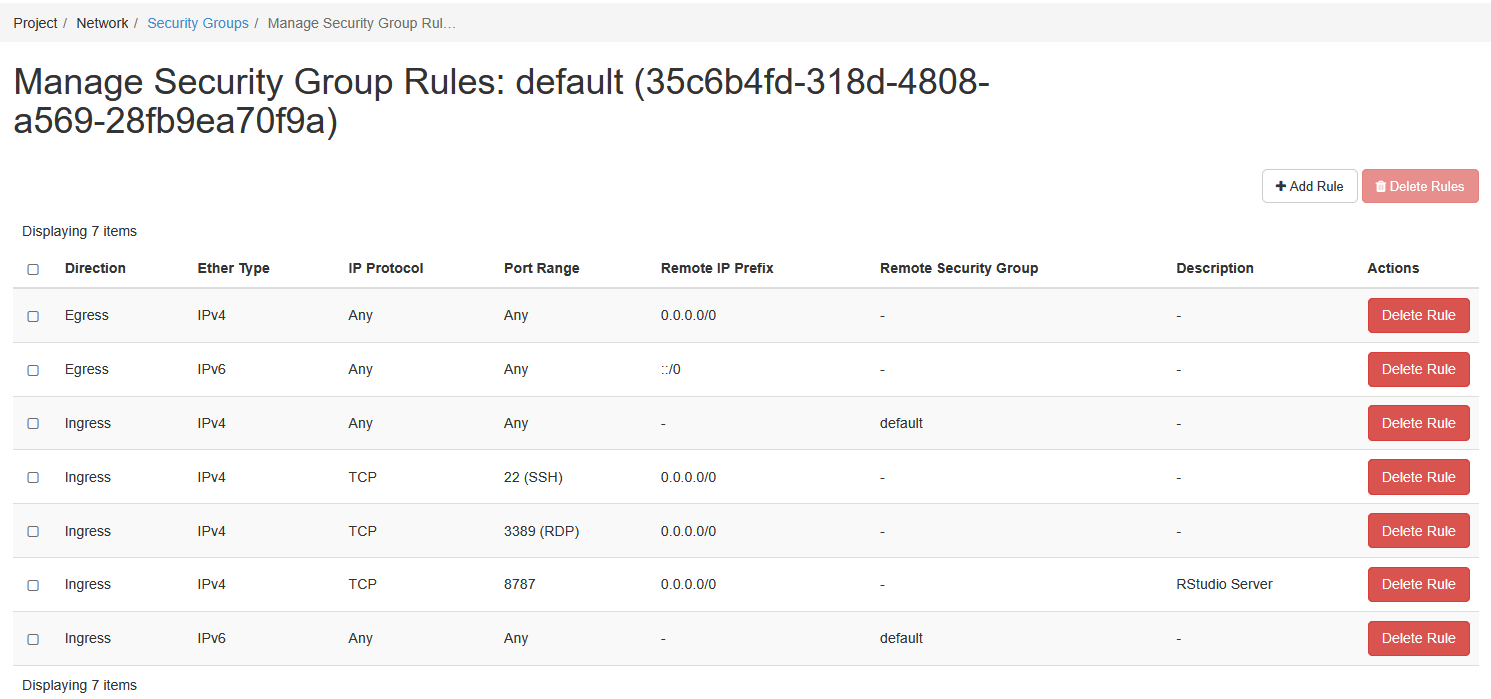
Task: Delete the 3389 (RDP) ingress rule
Action: [1418, 531]
